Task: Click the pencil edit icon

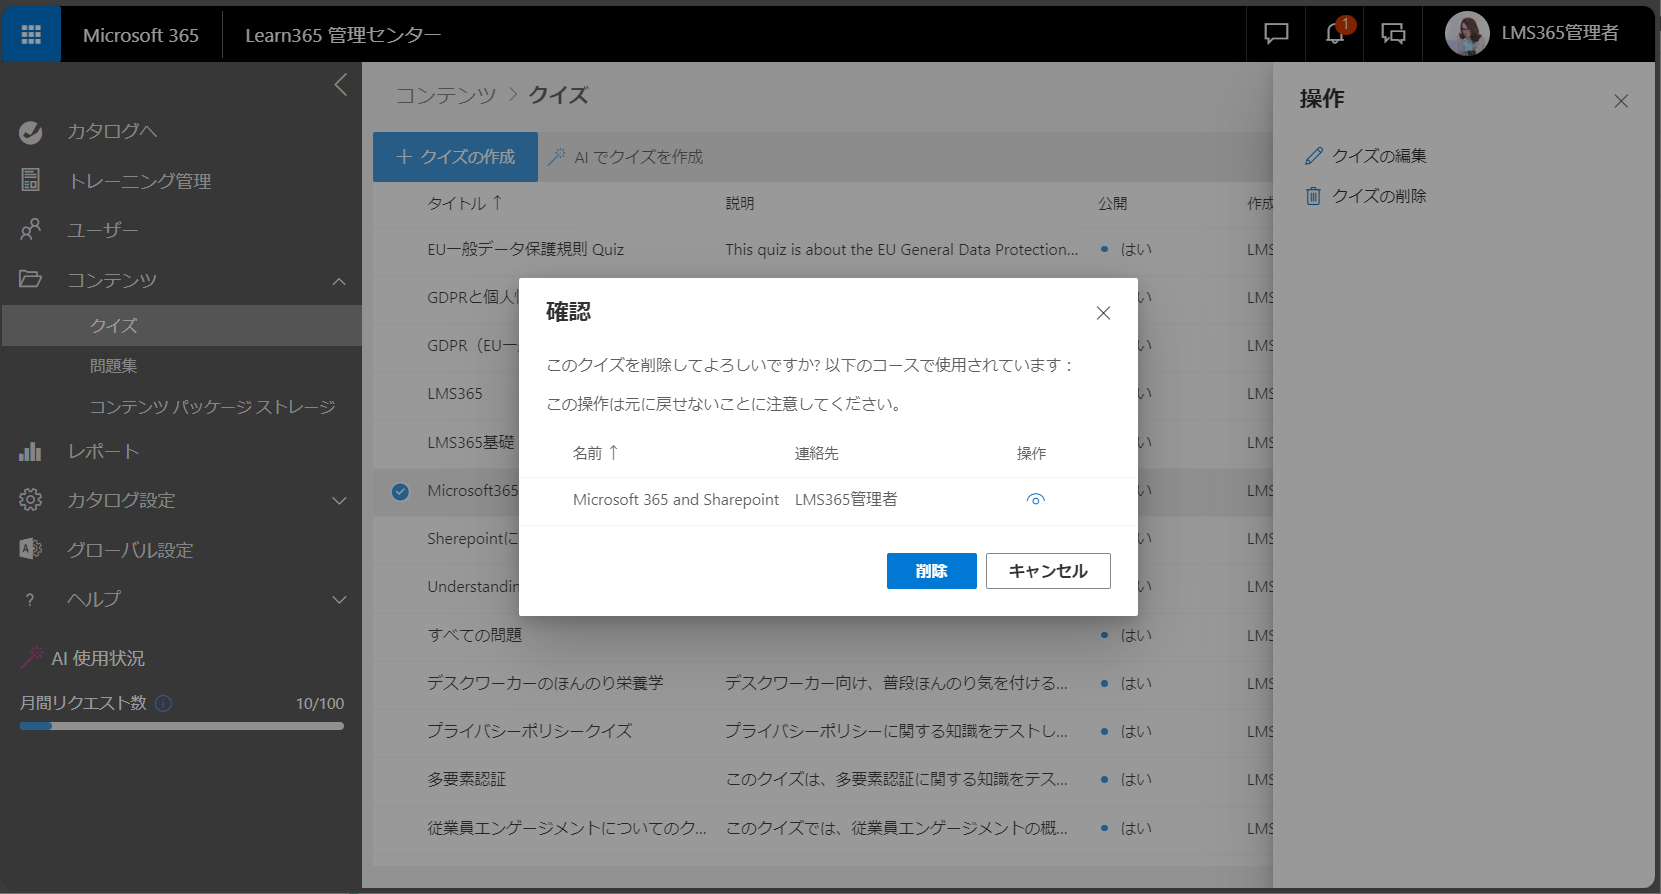Action: 1314,156
